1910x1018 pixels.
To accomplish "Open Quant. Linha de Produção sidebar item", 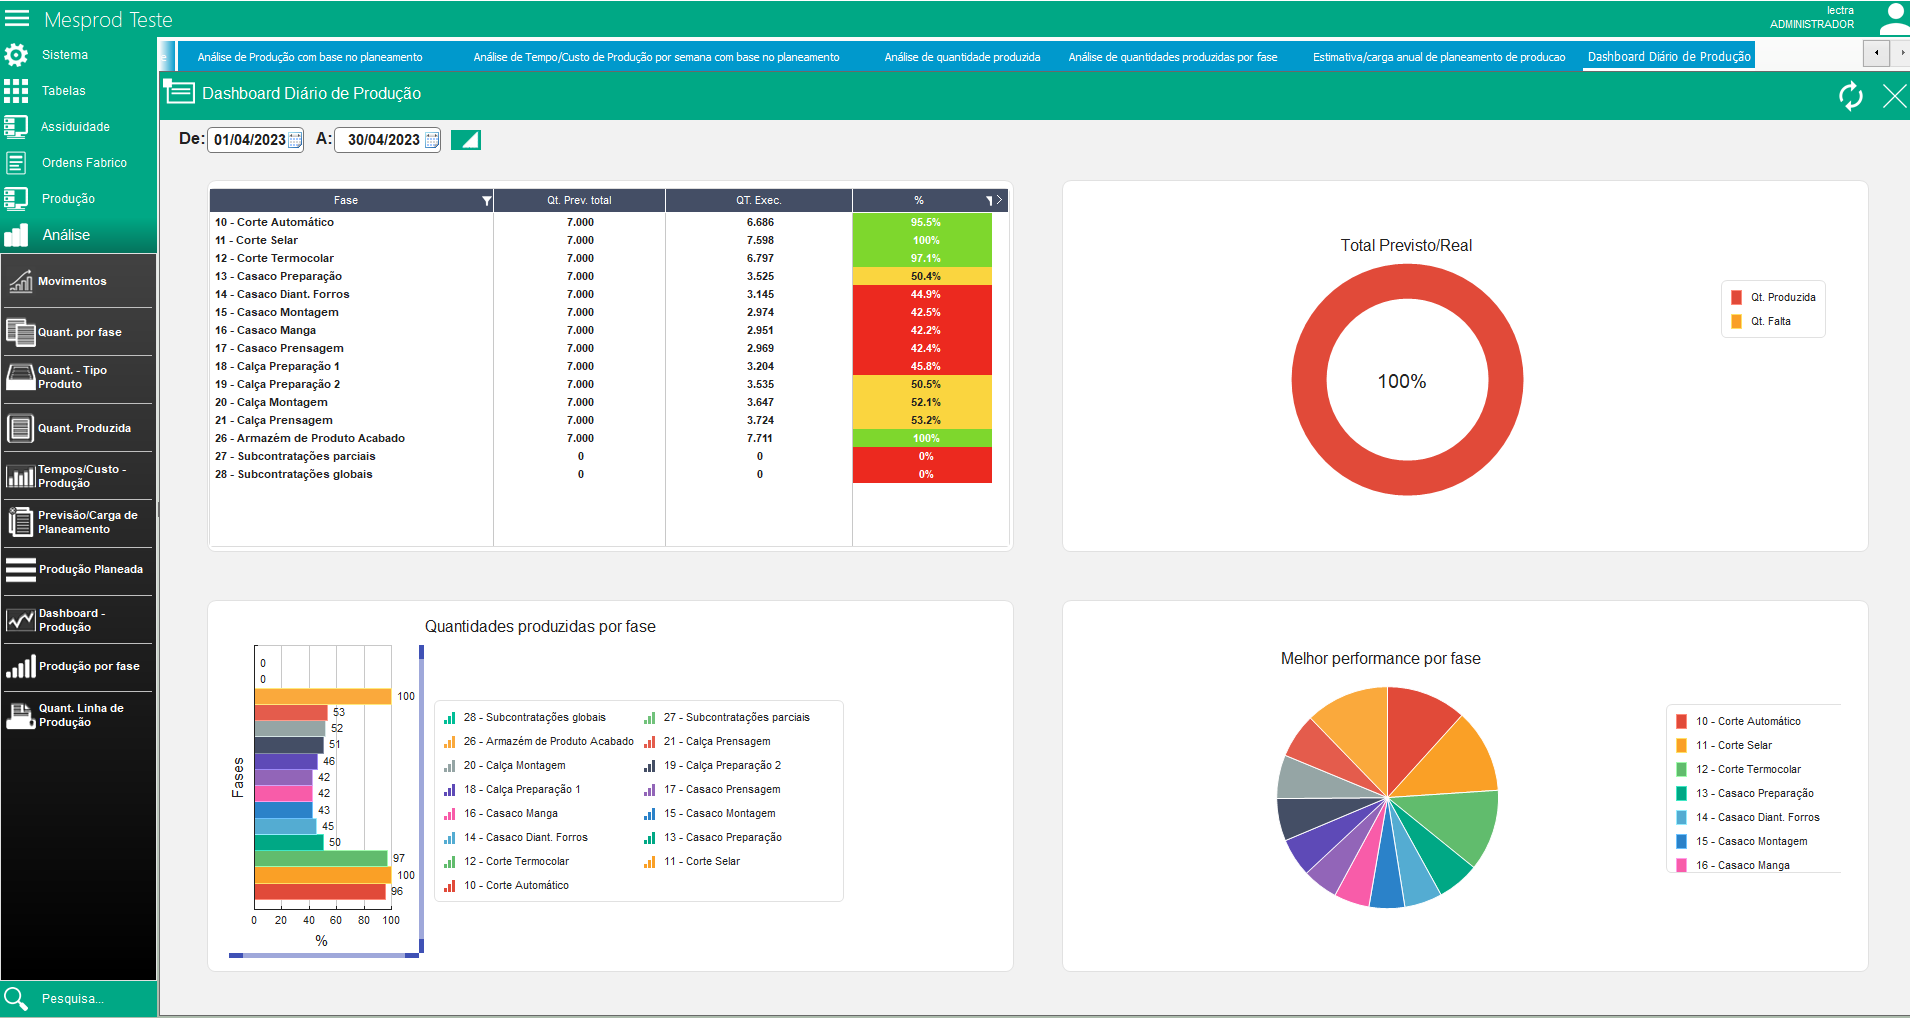I will (79, 715).
